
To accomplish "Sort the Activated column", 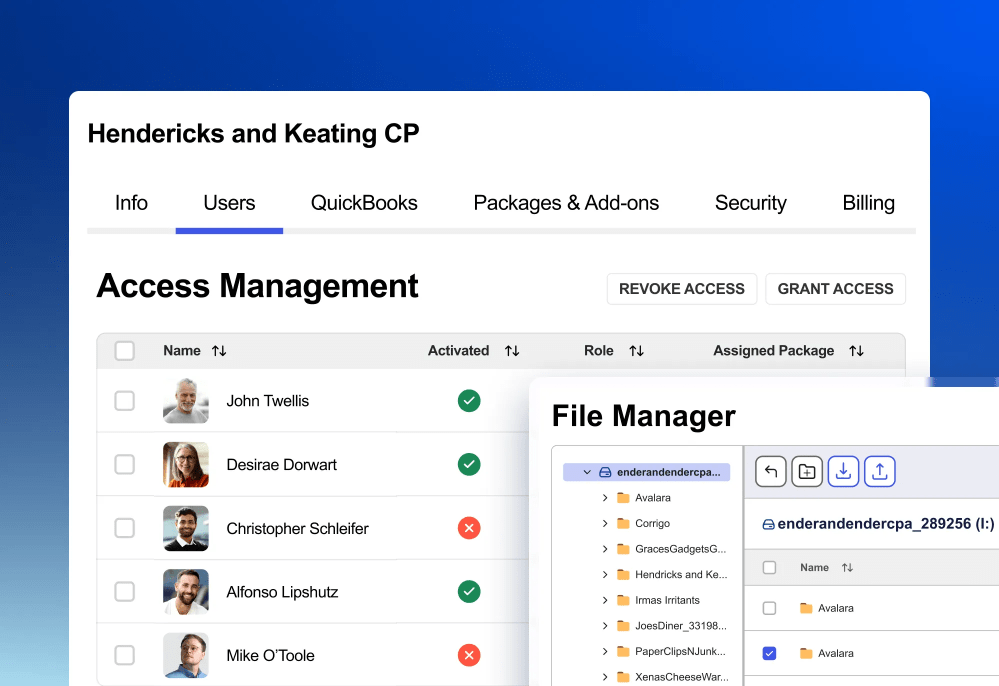I will pos(512,351).
